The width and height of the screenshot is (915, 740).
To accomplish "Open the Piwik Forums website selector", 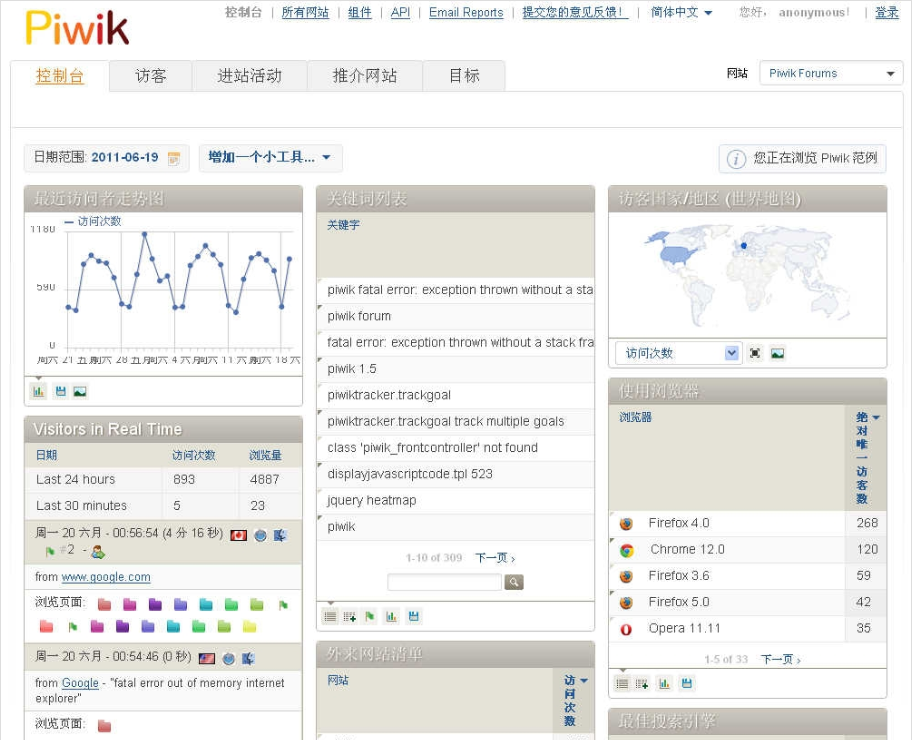I will tap(831, 72).
